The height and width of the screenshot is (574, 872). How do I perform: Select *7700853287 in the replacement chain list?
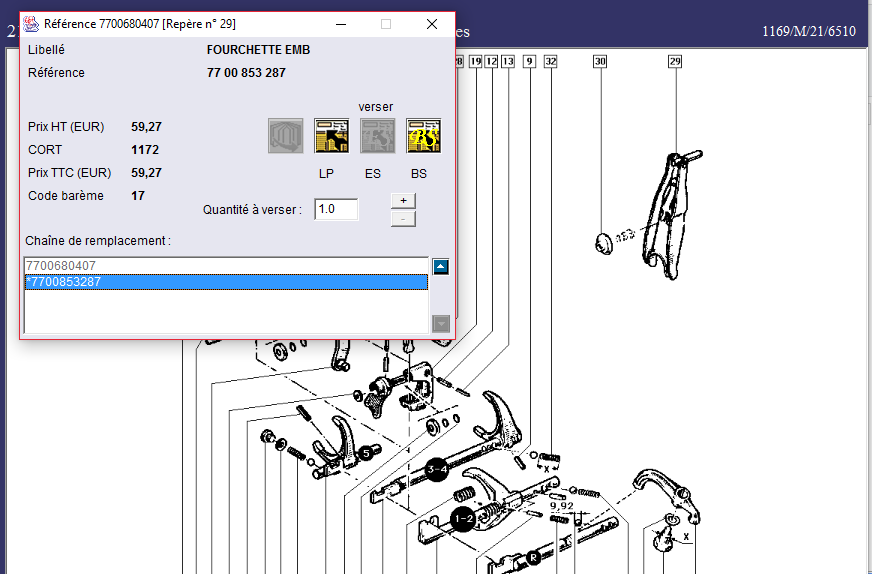coord(225,282)
